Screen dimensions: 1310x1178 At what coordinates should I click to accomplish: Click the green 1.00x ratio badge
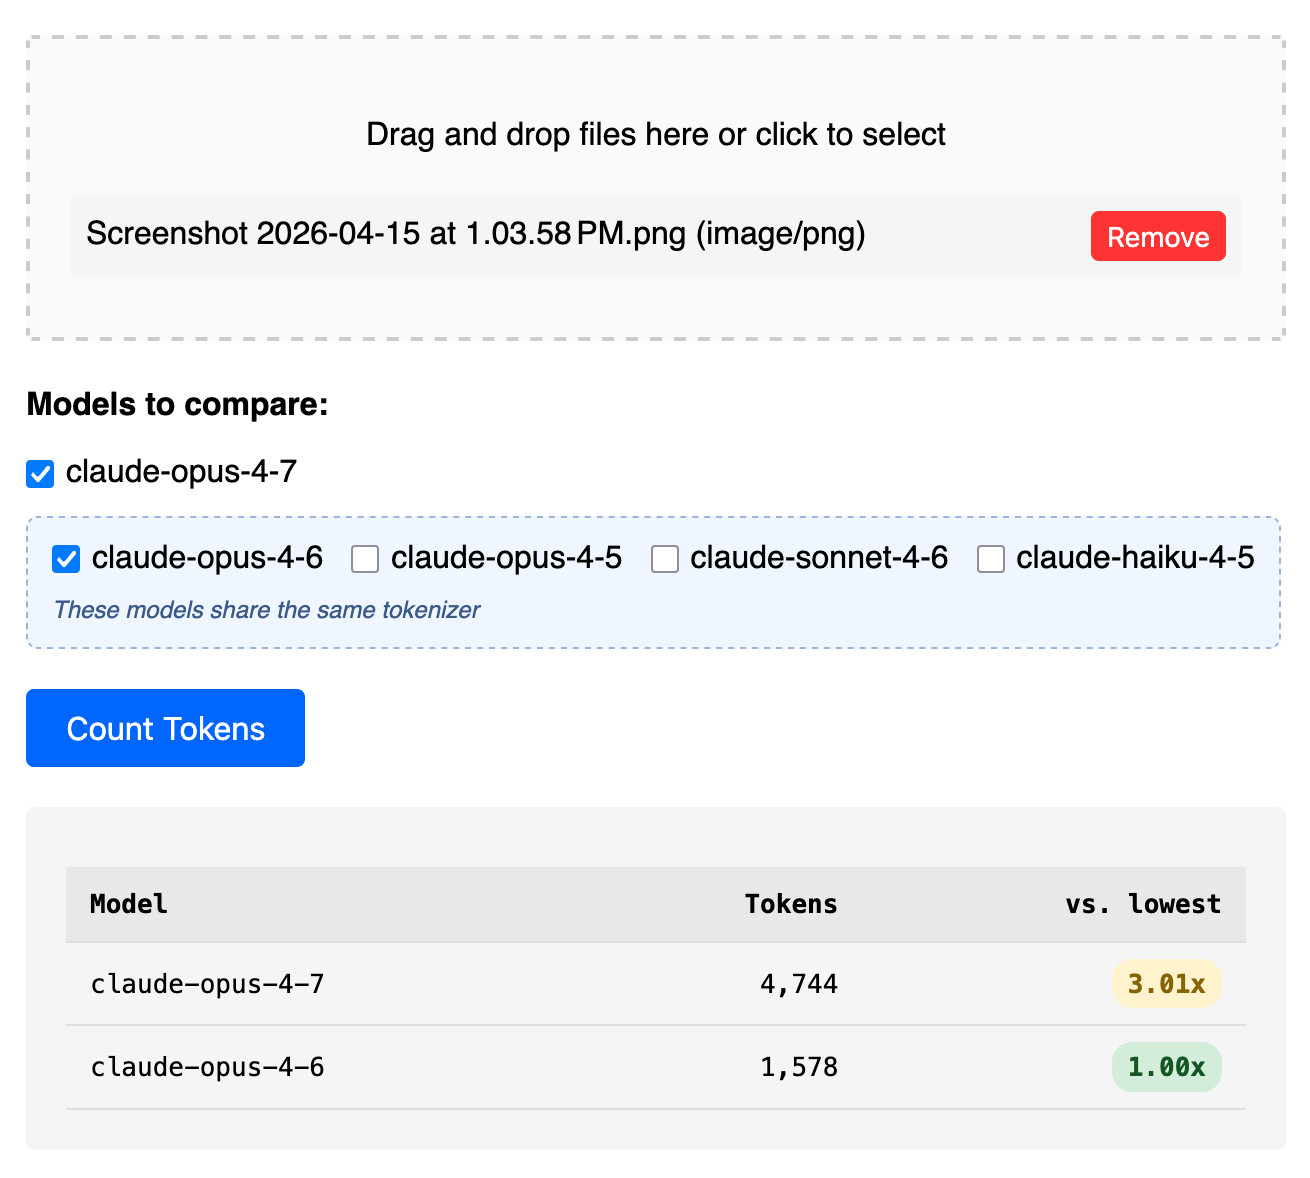(x=1166, y=1067)
